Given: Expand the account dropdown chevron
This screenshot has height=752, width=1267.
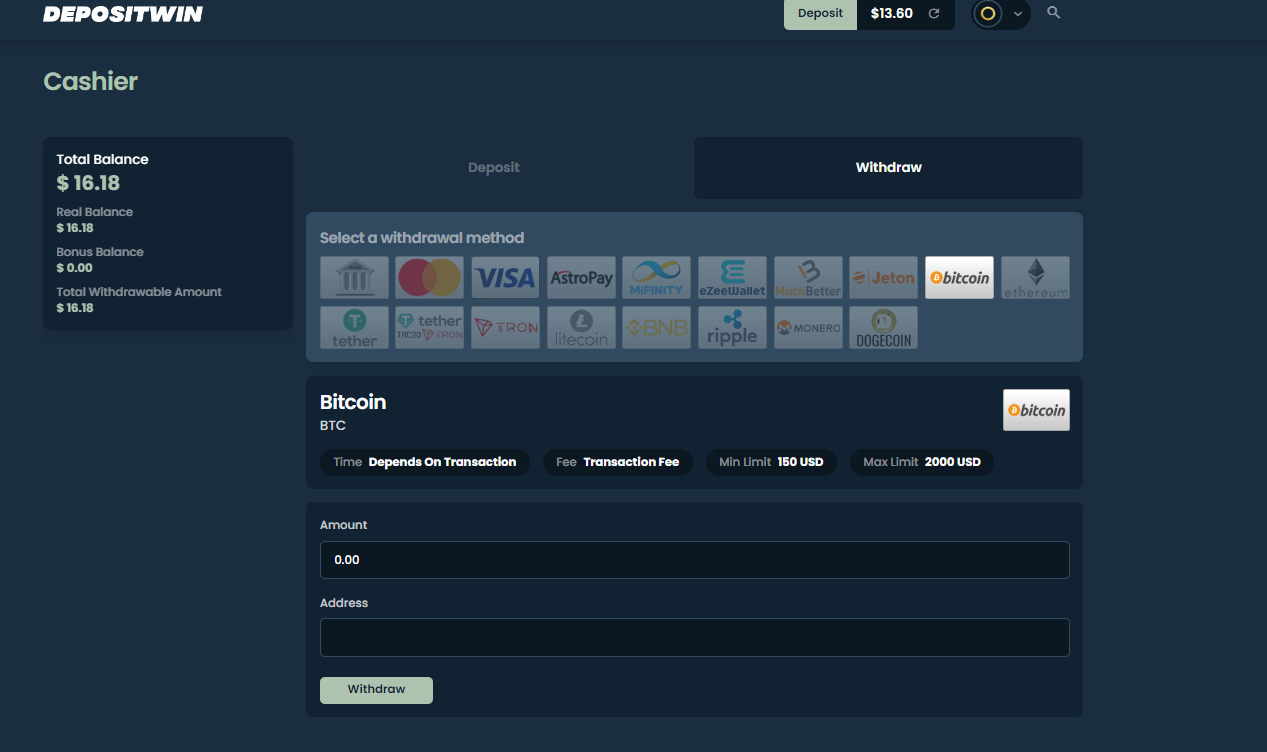Looking at the screenshot, I should (1017, 14).
